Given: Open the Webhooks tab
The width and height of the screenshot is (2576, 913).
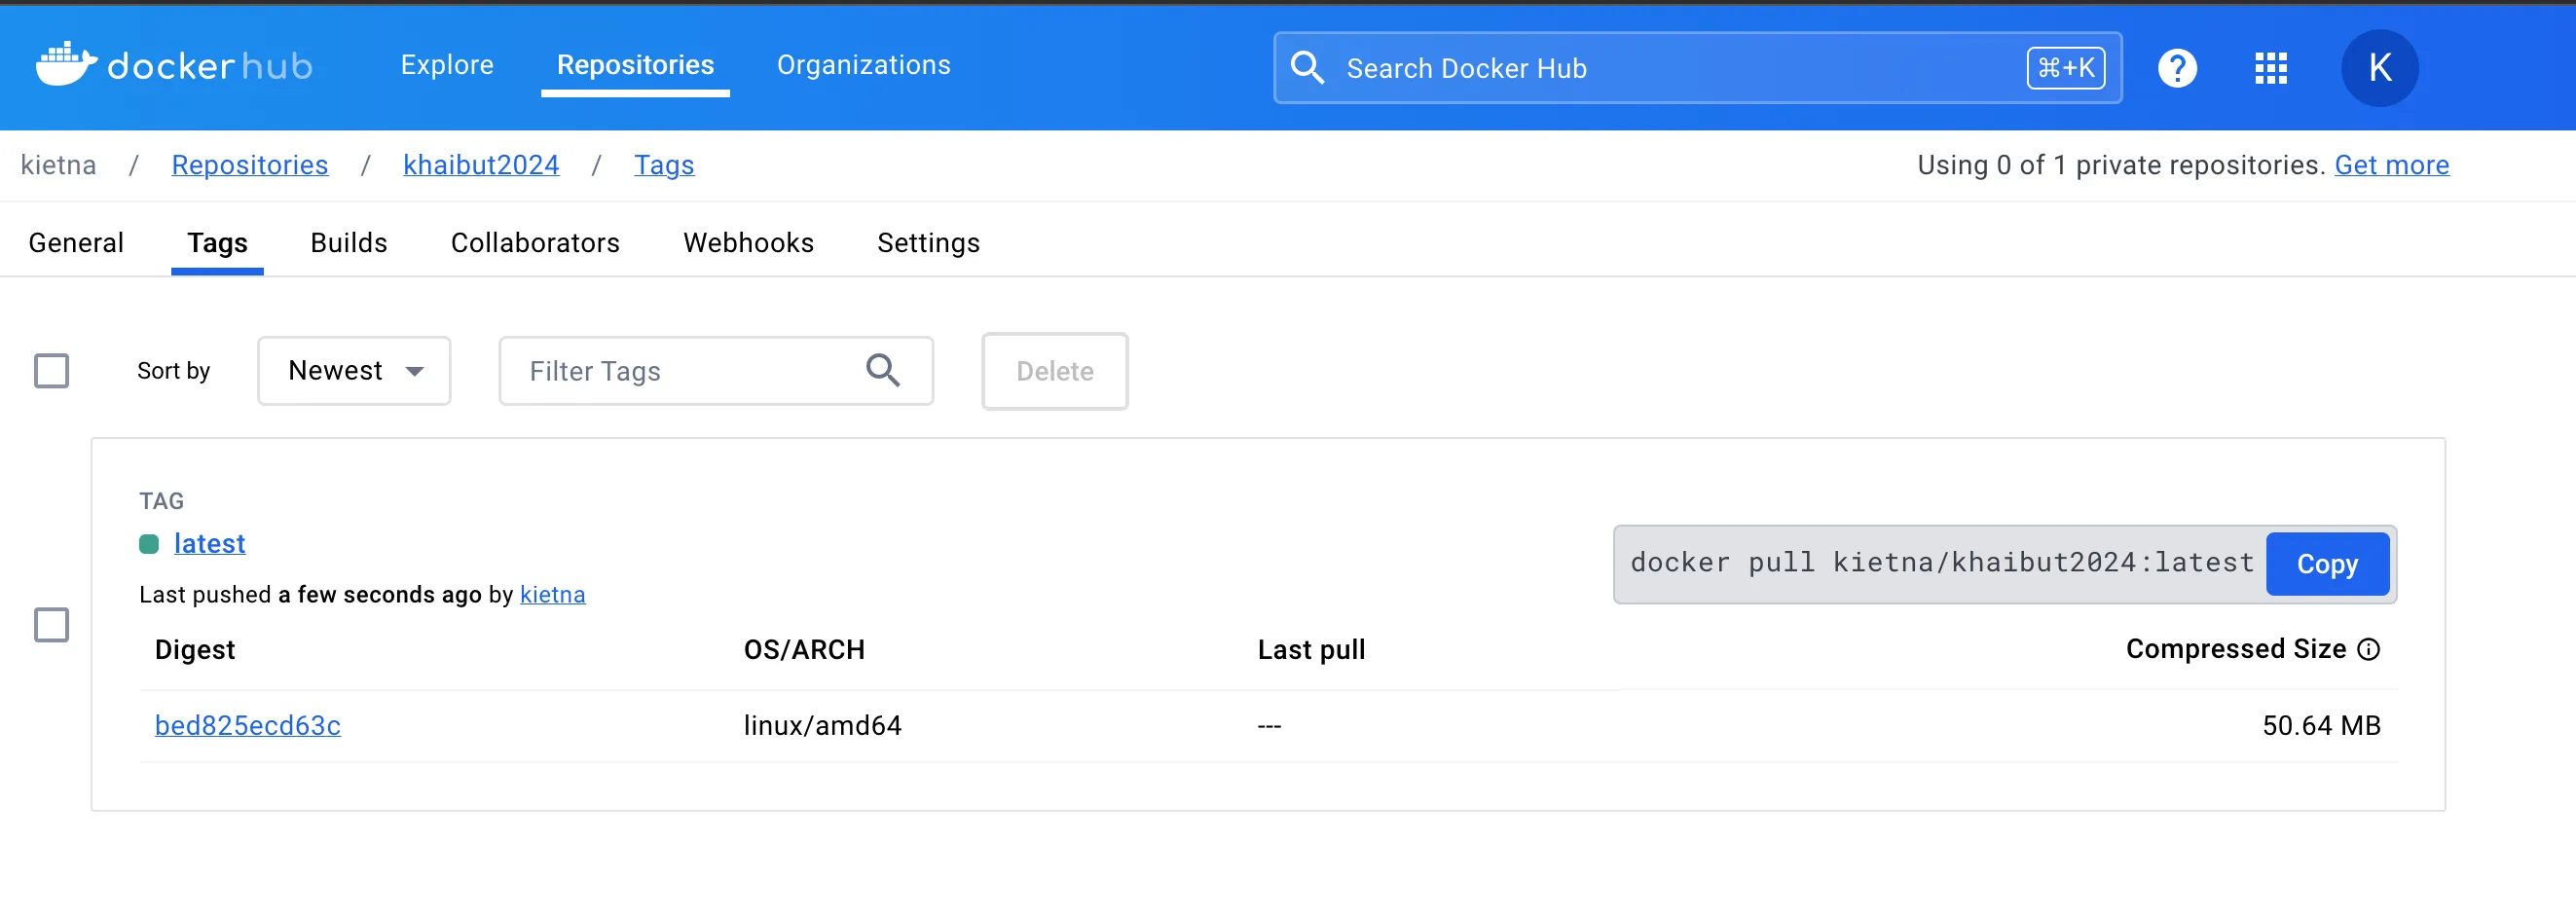Looking at the screenshot, I should point(748,243).
